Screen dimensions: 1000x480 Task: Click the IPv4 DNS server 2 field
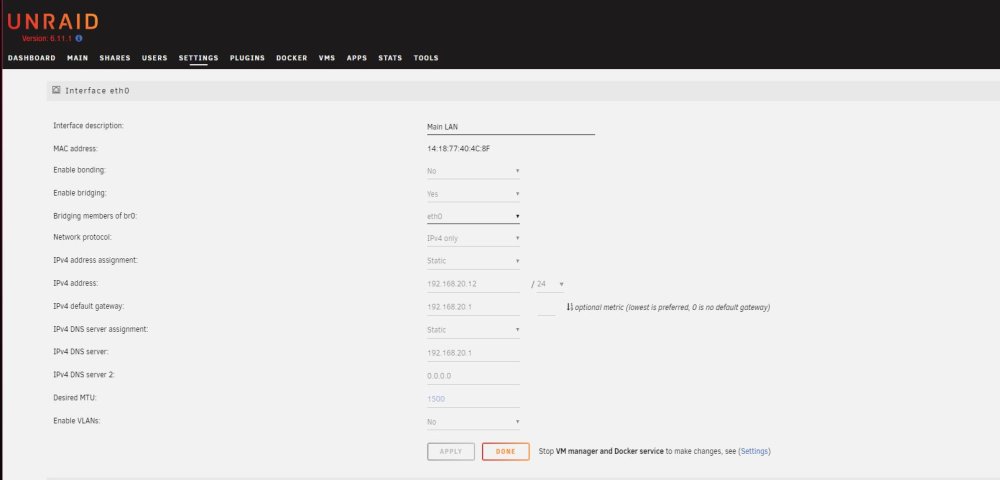[x=473, y=375]
